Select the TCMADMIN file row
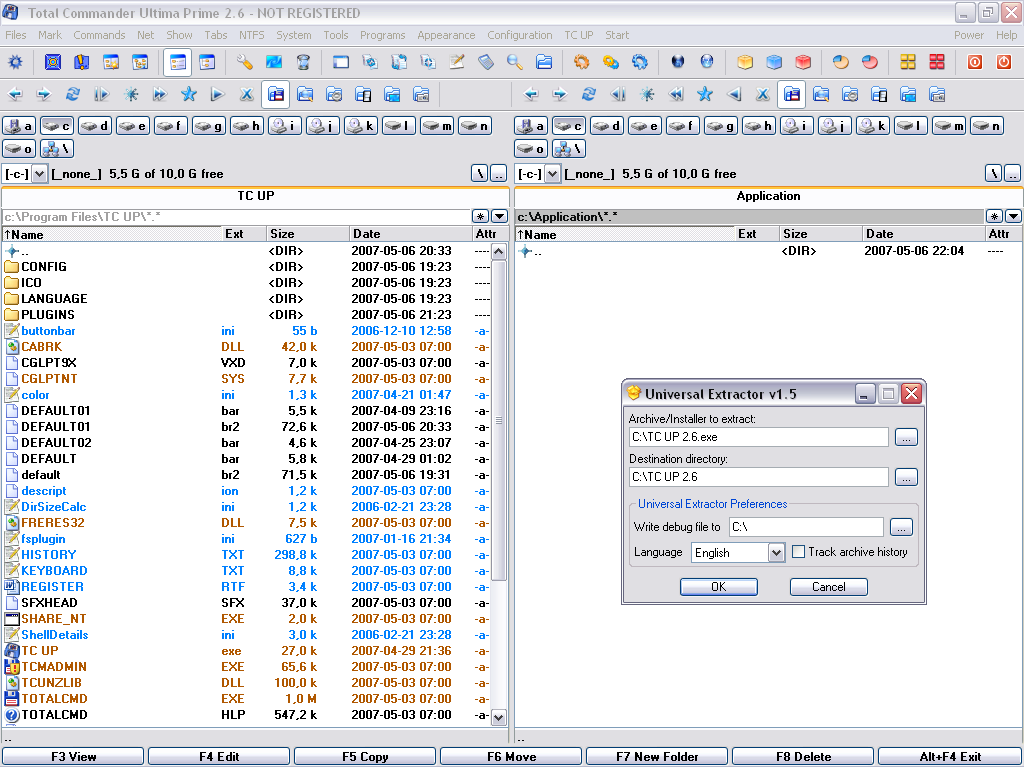This screenshot has height=768, width=1024. [247, 667]
